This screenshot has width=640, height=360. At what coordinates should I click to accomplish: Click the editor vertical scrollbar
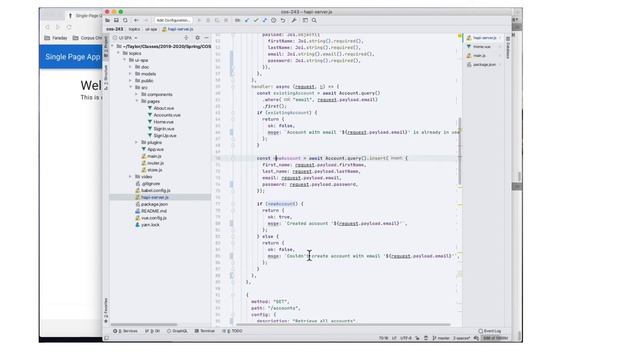coord(460,151)
